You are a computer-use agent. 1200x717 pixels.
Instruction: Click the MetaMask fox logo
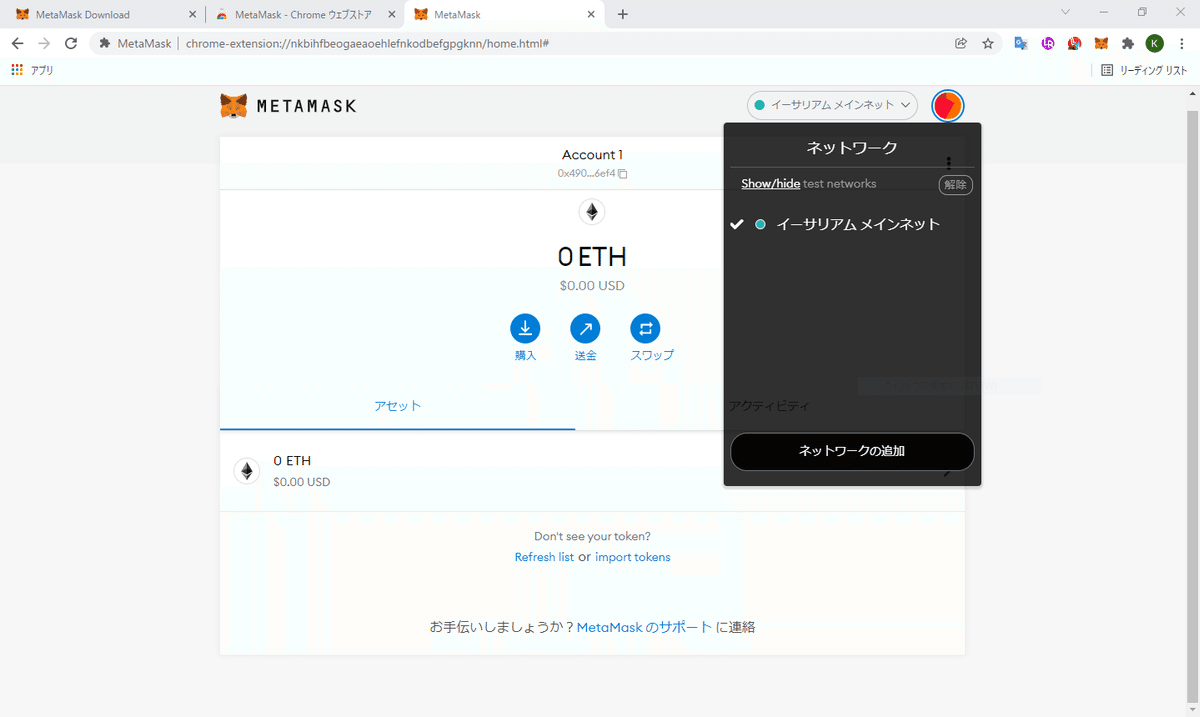click(234, 106)
